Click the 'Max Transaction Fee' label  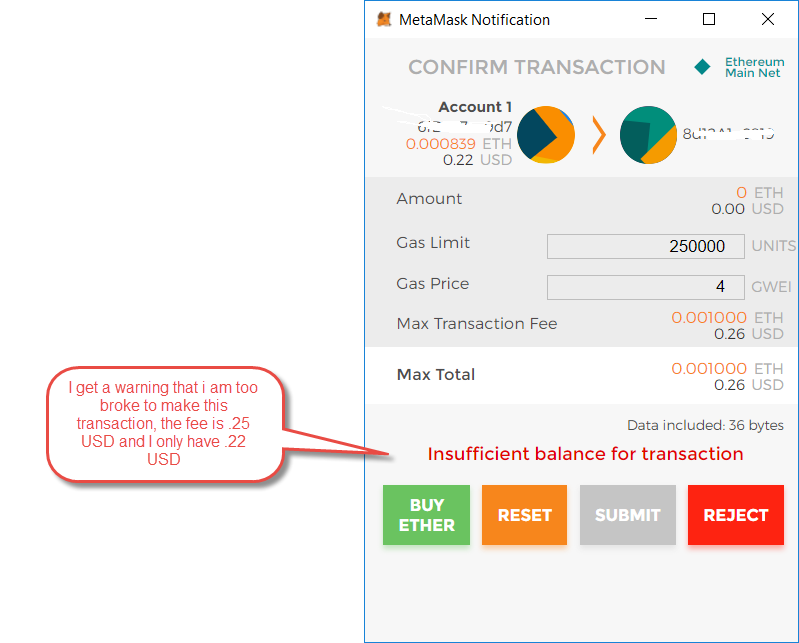pos(477,324)
